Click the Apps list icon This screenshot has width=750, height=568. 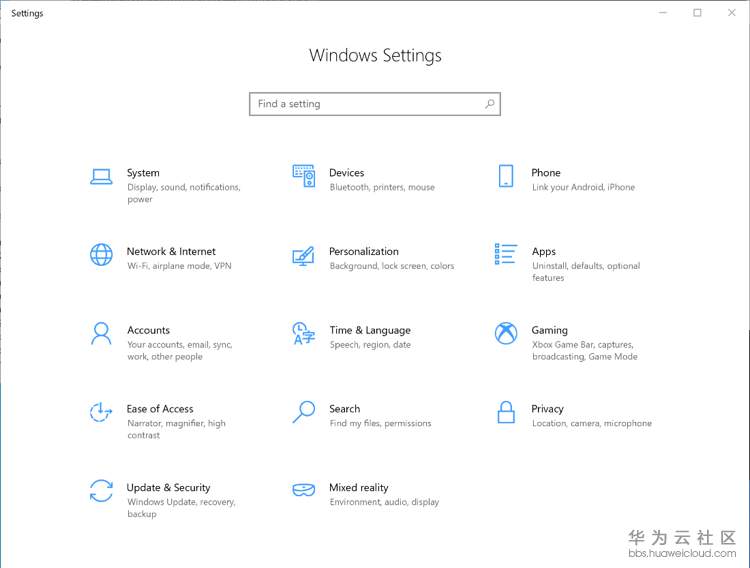[506, 254]
